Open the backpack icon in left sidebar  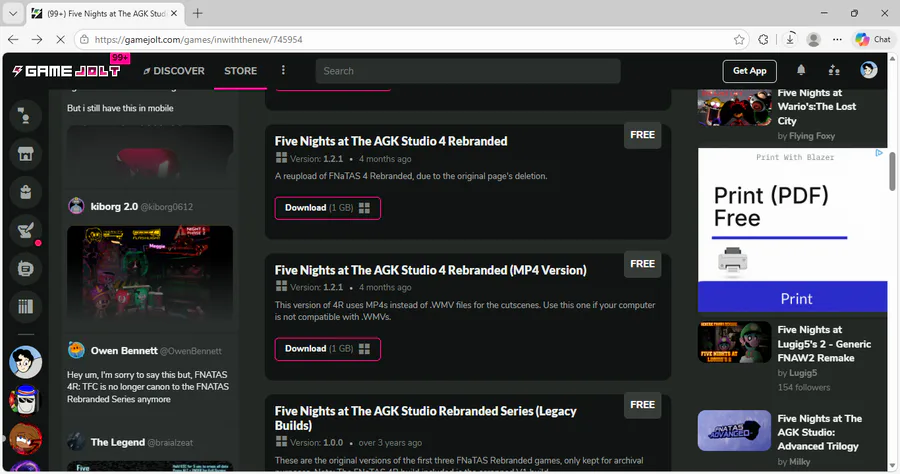[x=25, y=192]
